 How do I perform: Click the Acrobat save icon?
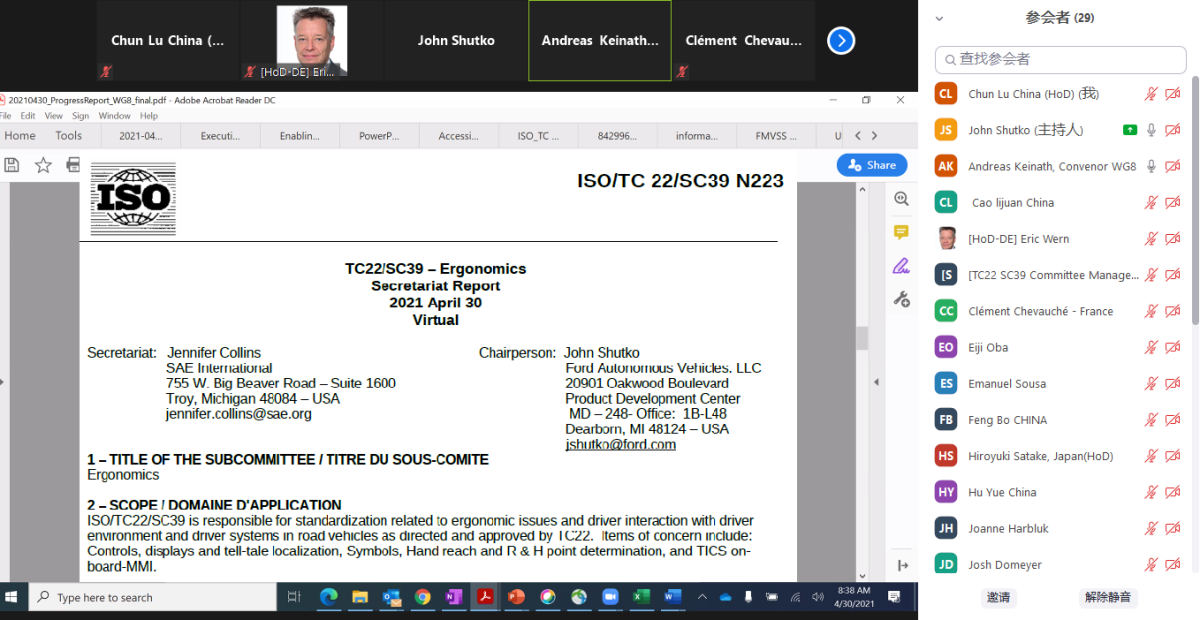(12, 165)
